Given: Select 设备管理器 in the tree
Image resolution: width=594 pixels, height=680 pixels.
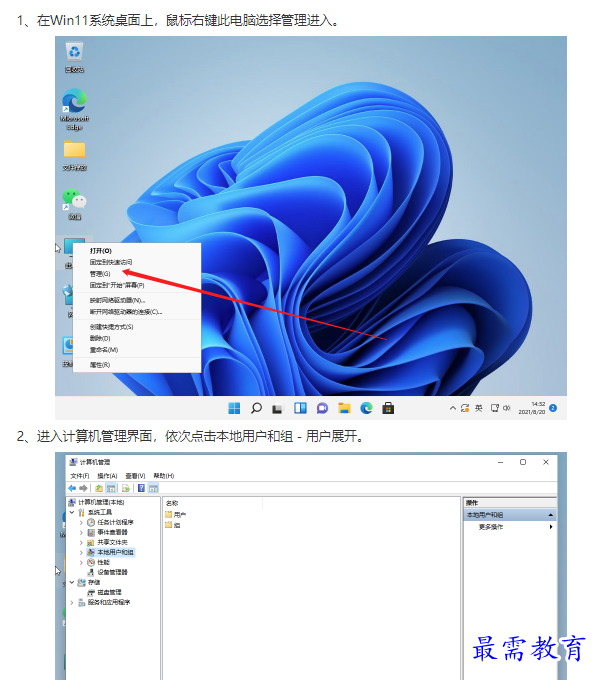Looking at the screenshot, I should pyautogui.click(x=112, y=572).
